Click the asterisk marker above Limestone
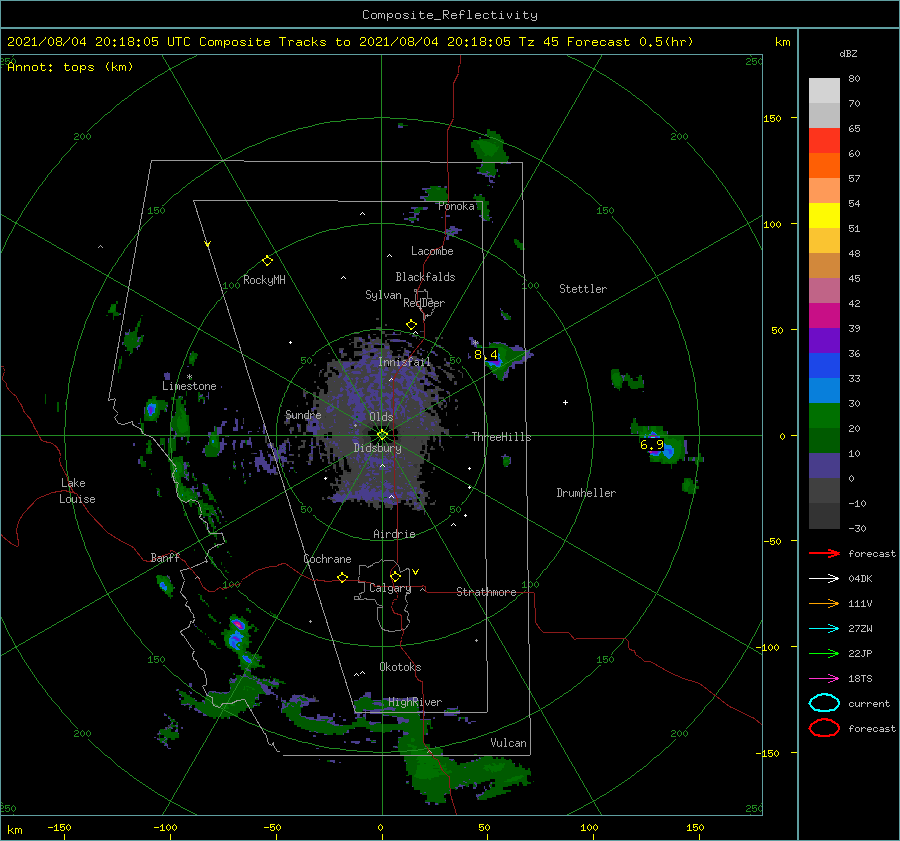The height and width of the screenshot is (841, 900). pyautogui.click(x=189, y=377)
